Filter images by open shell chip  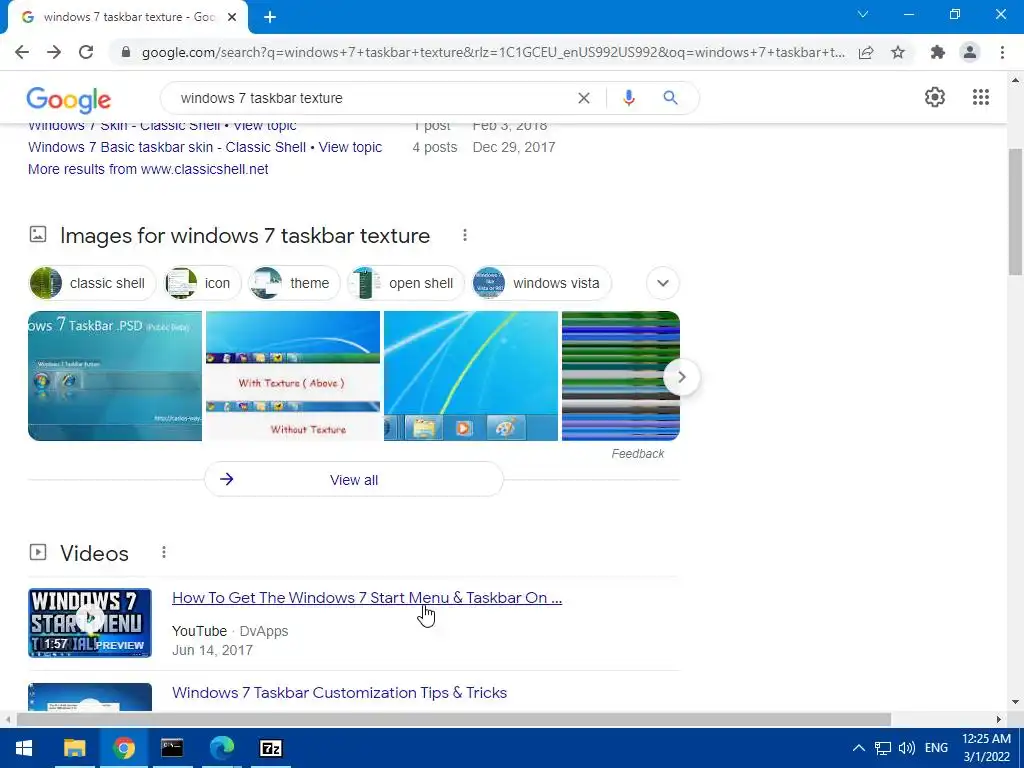click(x=406, y=283)
